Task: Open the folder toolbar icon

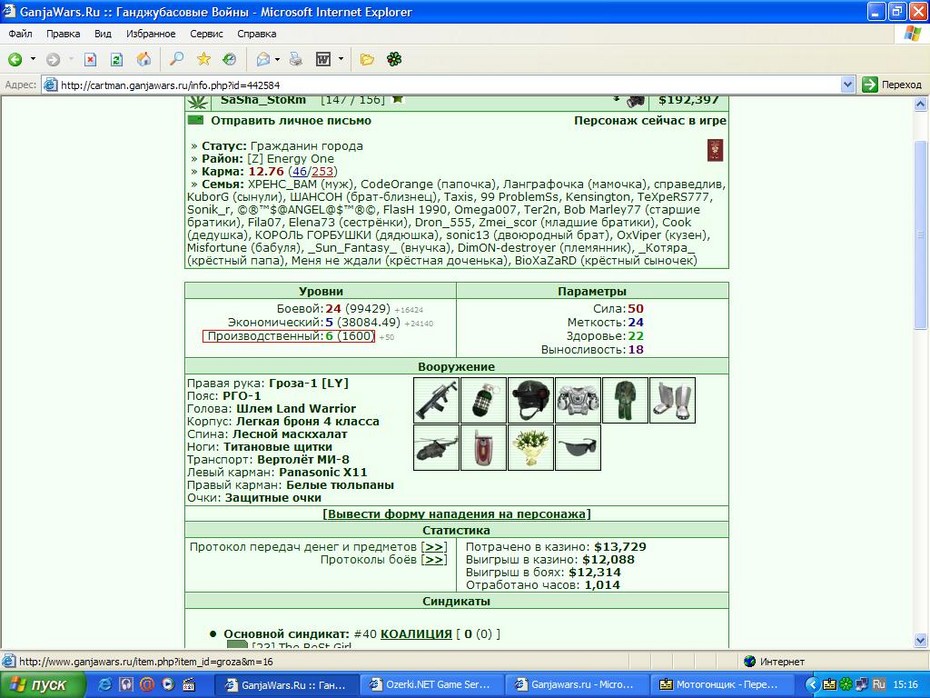Action: coord(367,59)
